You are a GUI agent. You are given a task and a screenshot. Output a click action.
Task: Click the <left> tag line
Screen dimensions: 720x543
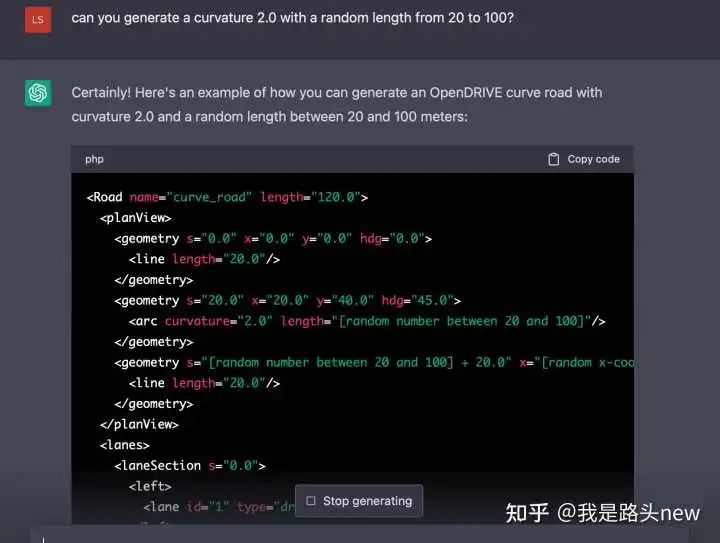pos(150,487)
